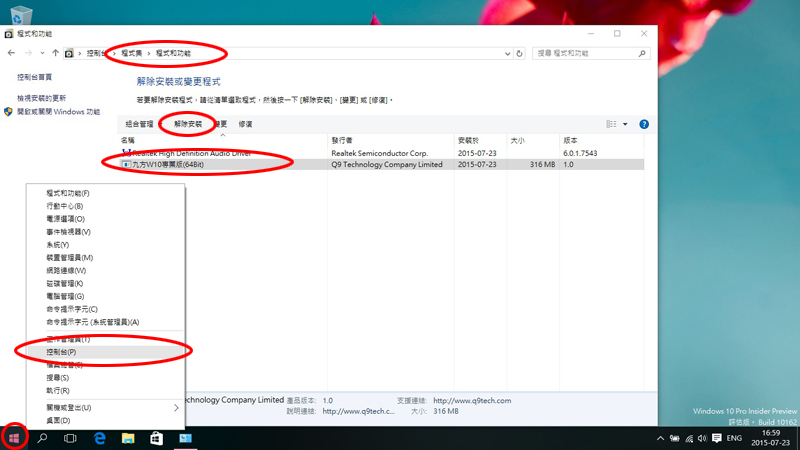Choose 程式和功能(F) in Win+X menu
Screen dimensions: 800x450
point(106,193)
